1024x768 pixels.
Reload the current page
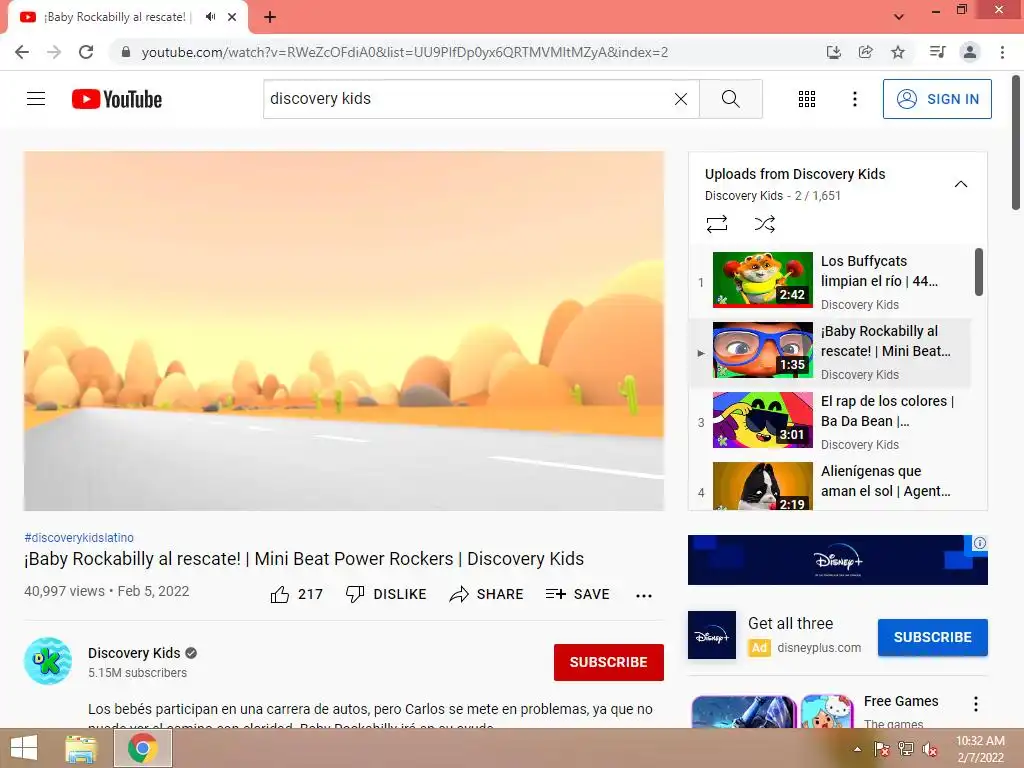(86, 52)
